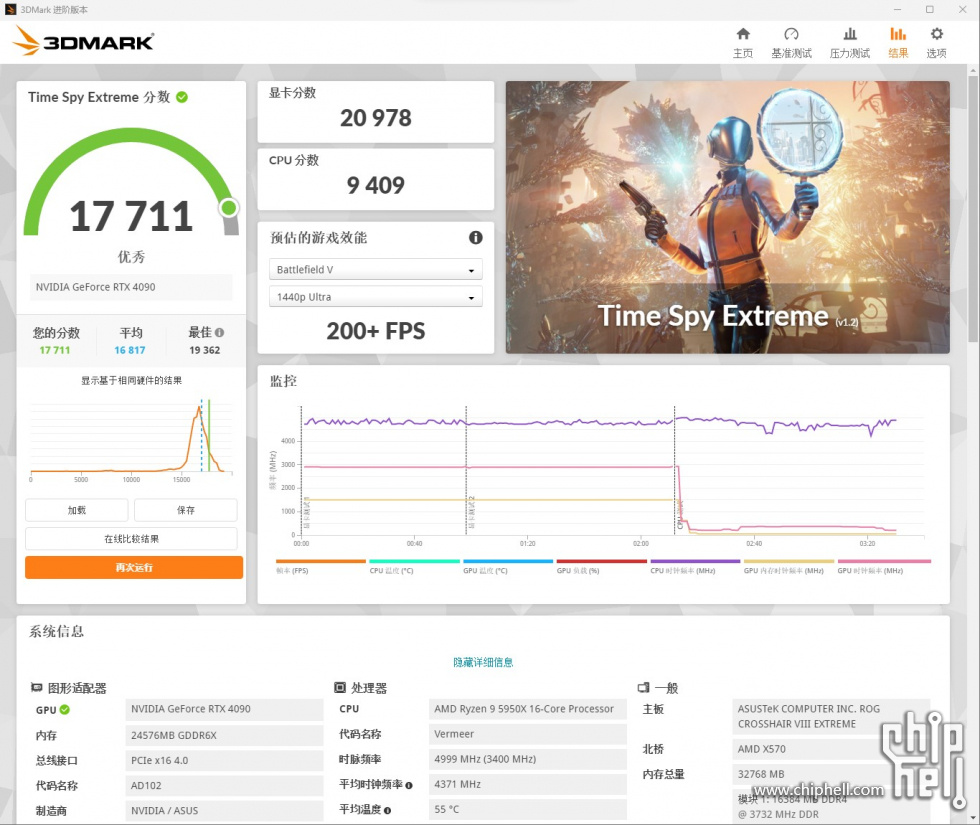The image size is (980, 825).
Task: Click the info icon beside 平均时钟频率
Action: pos(409,786)
